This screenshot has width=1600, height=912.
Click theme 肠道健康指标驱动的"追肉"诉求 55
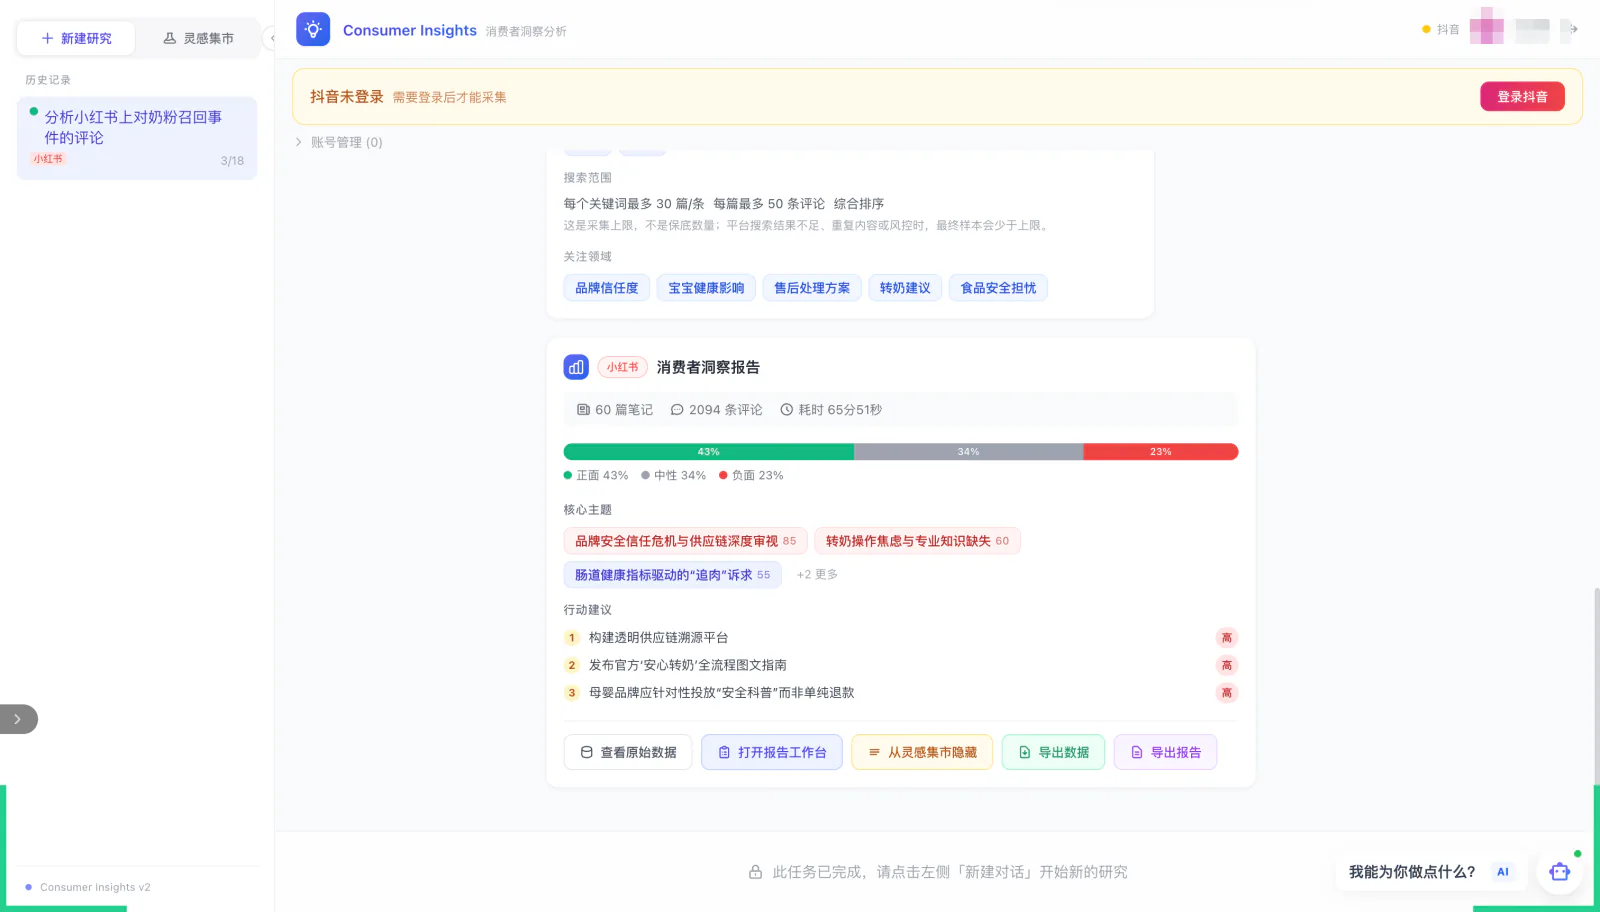click(672, 575)
